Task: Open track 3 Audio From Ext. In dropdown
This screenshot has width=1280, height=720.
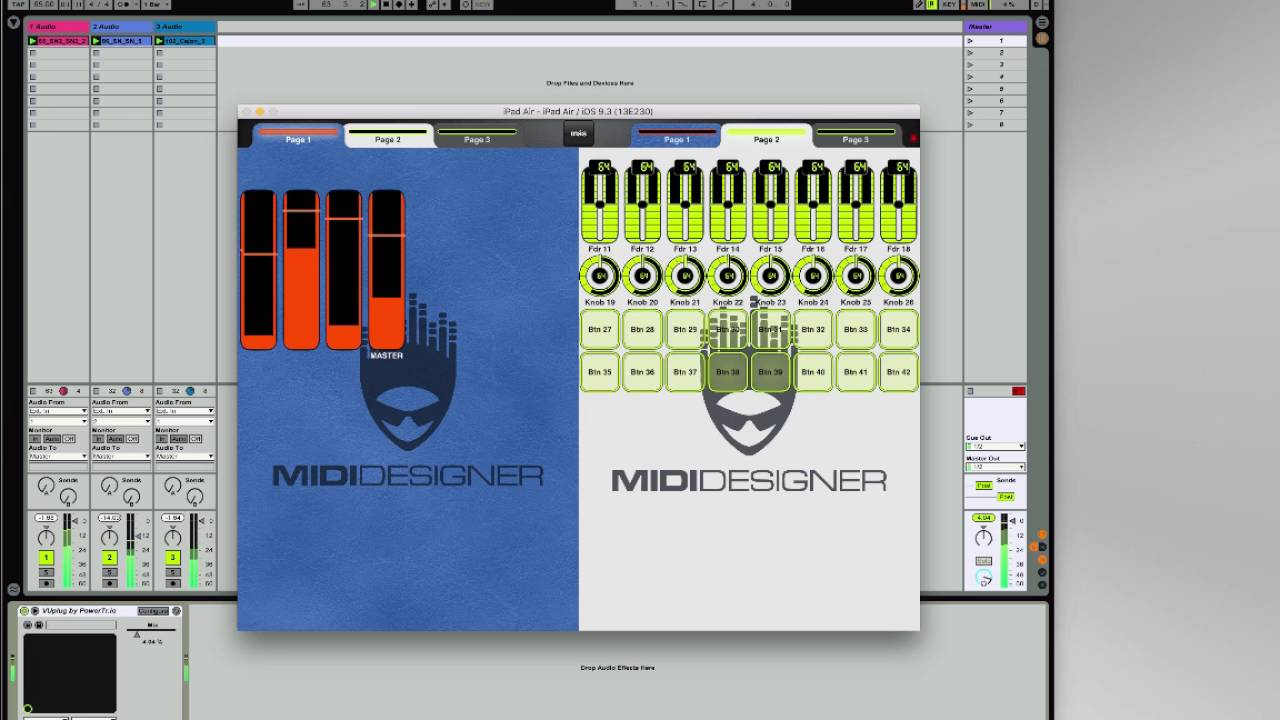Action: (184, 411)
